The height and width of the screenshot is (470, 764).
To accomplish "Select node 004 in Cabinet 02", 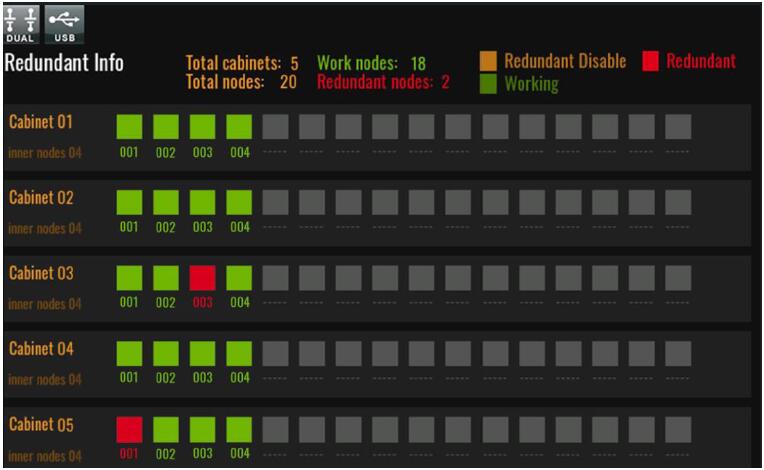I will [239, 202].
